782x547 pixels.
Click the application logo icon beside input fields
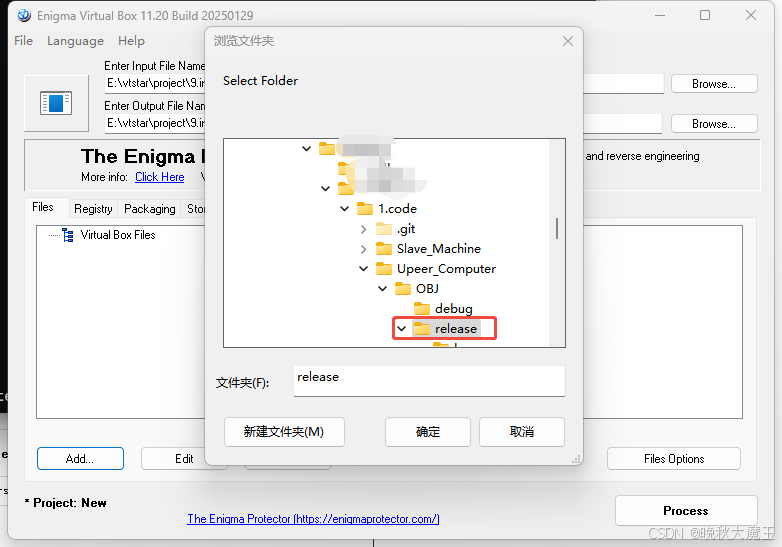tap(56, 103)
